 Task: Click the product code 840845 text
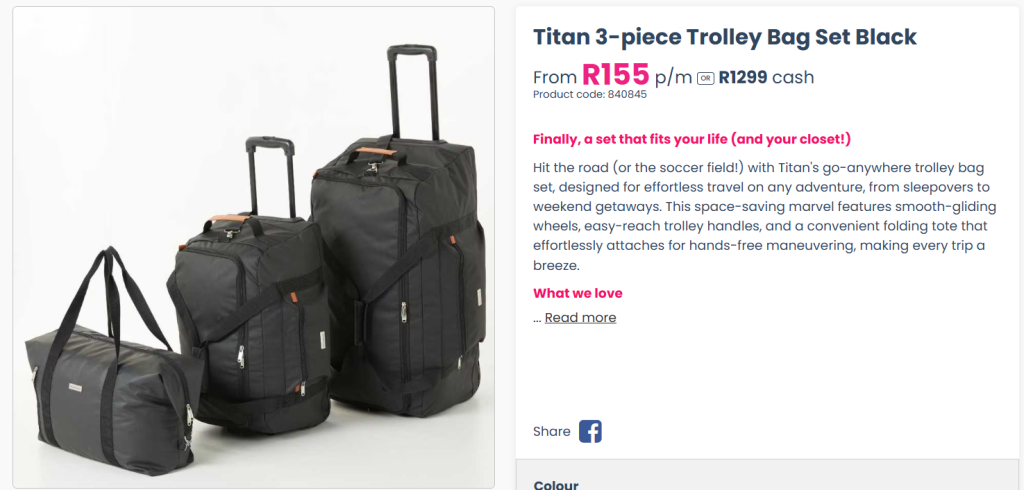pos(590,95)
